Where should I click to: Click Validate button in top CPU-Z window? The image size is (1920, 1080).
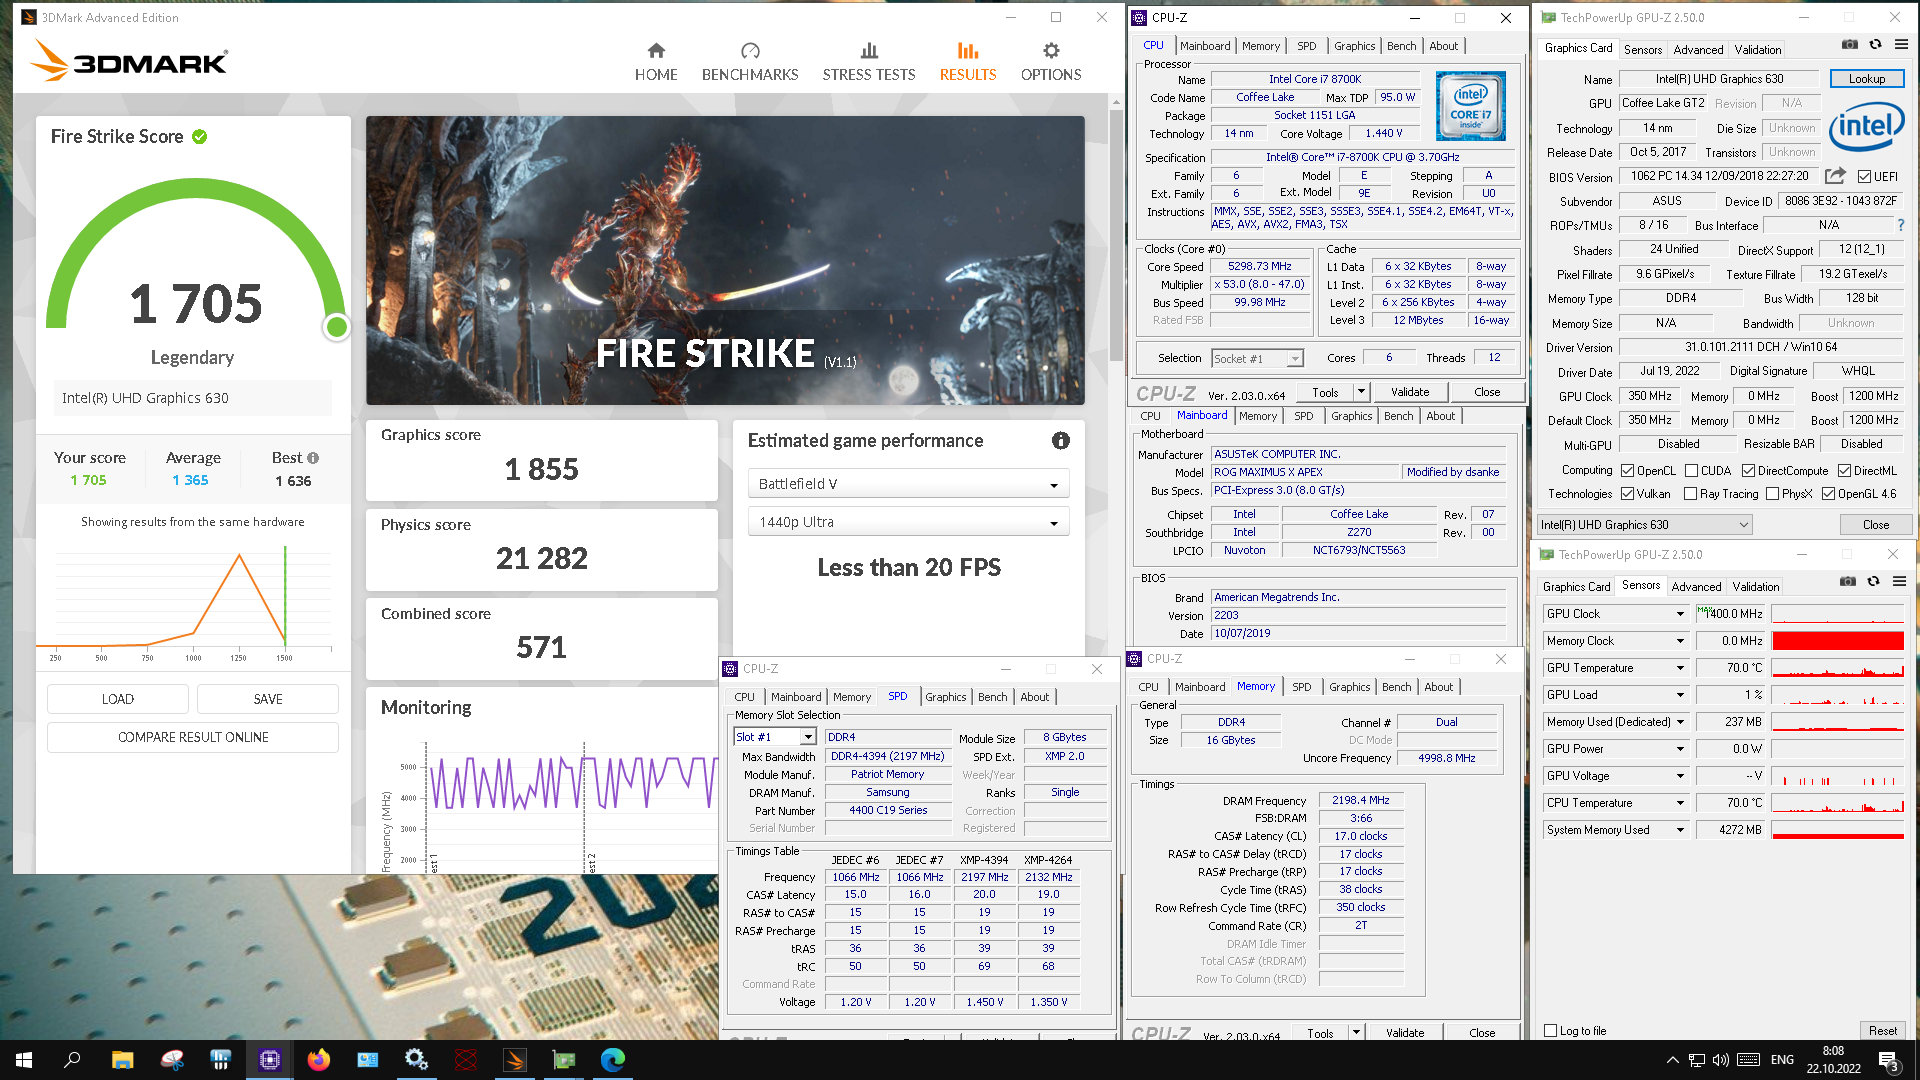point(1410,392)
